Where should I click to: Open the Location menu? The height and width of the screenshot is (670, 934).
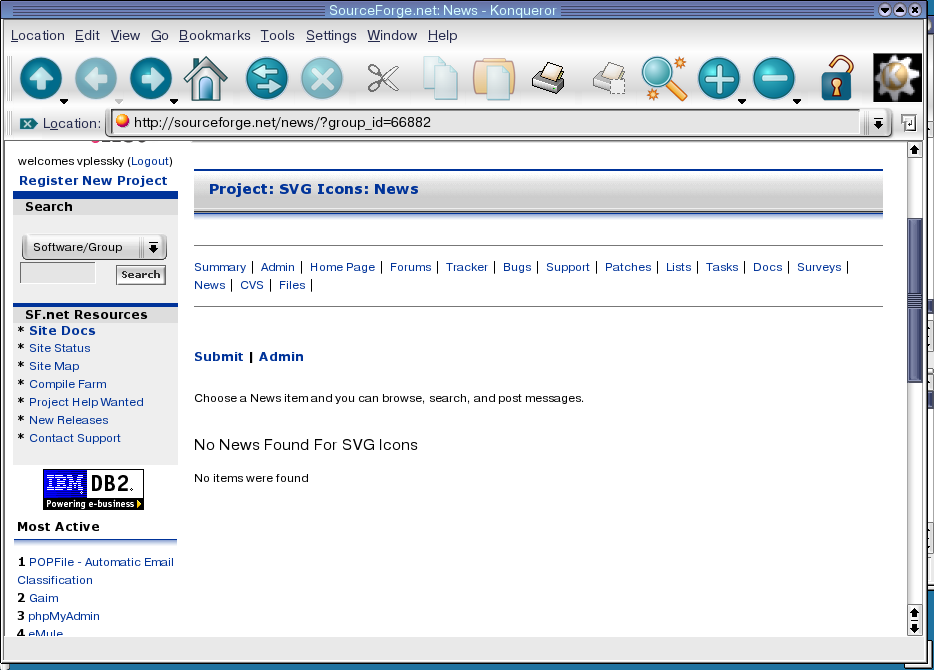tap(38, 36)
